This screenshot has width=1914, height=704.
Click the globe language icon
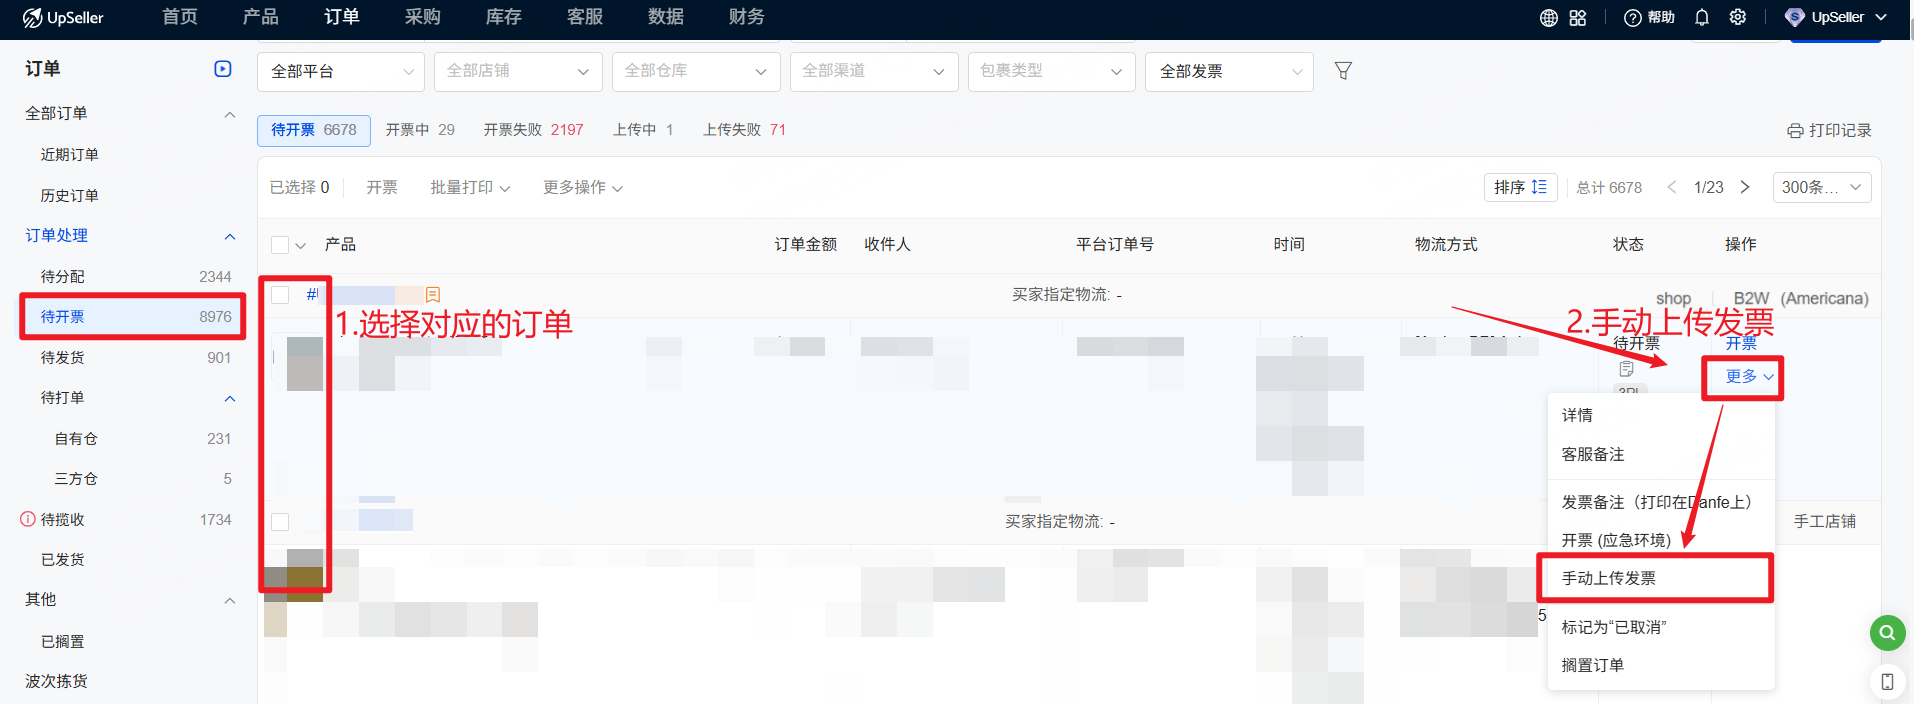point(1548,18)
